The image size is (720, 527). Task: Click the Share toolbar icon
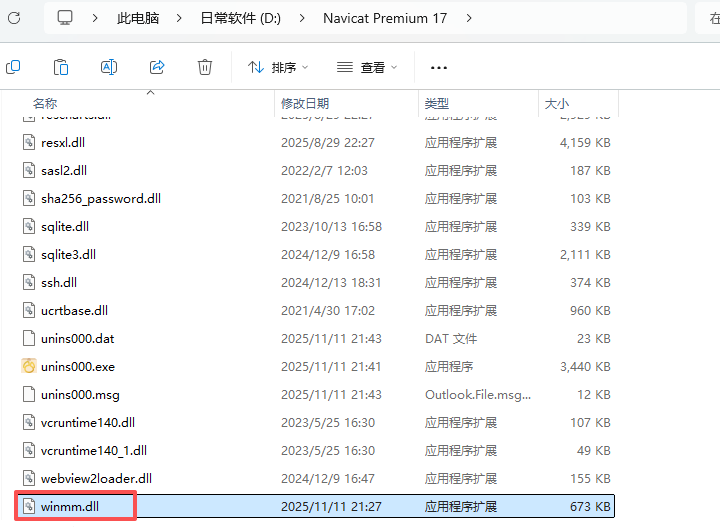click(x=157, y=67)
